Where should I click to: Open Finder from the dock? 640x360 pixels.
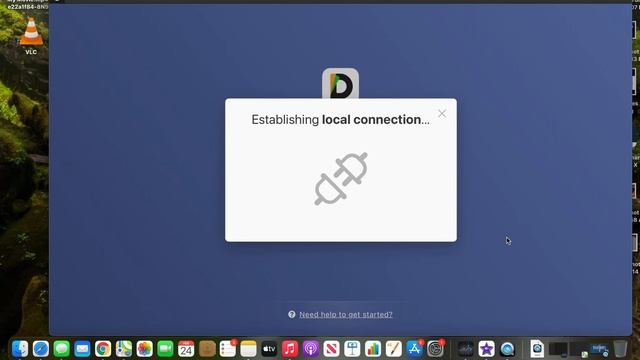click(x=20, y=349)
